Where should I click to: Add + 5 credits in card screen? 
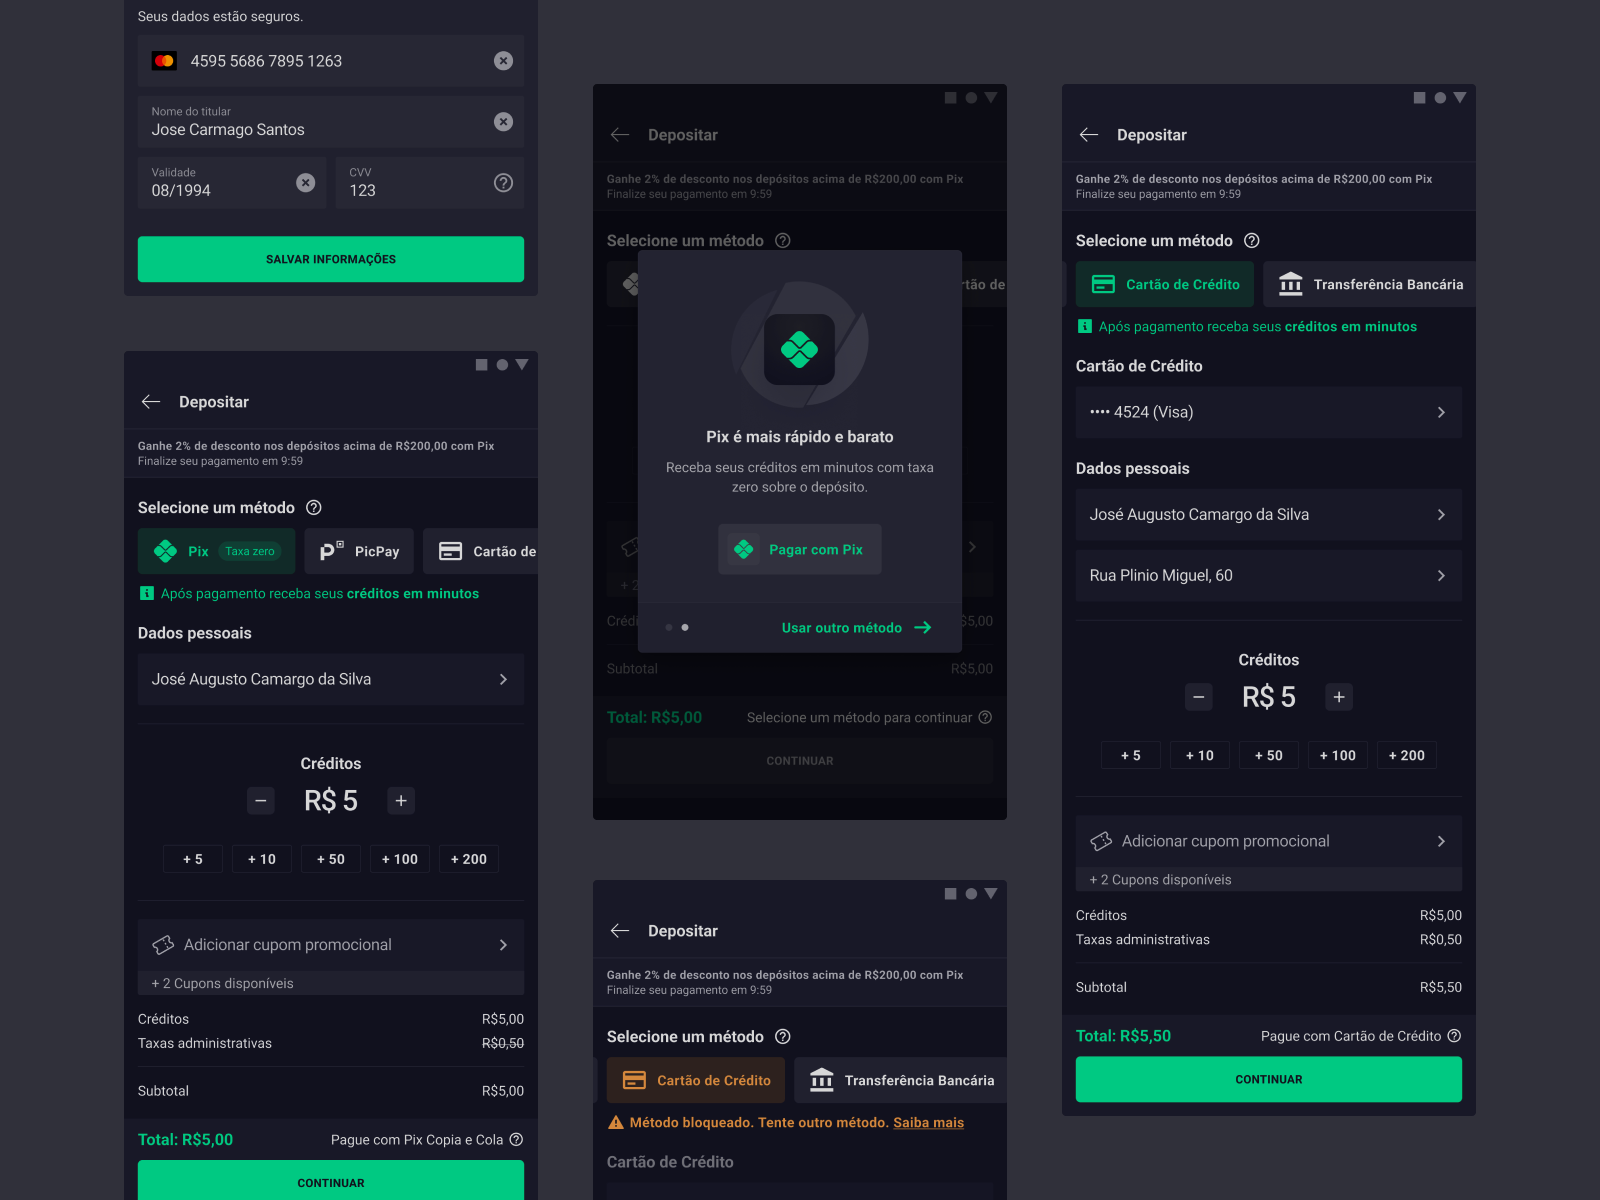[1131, 755]
